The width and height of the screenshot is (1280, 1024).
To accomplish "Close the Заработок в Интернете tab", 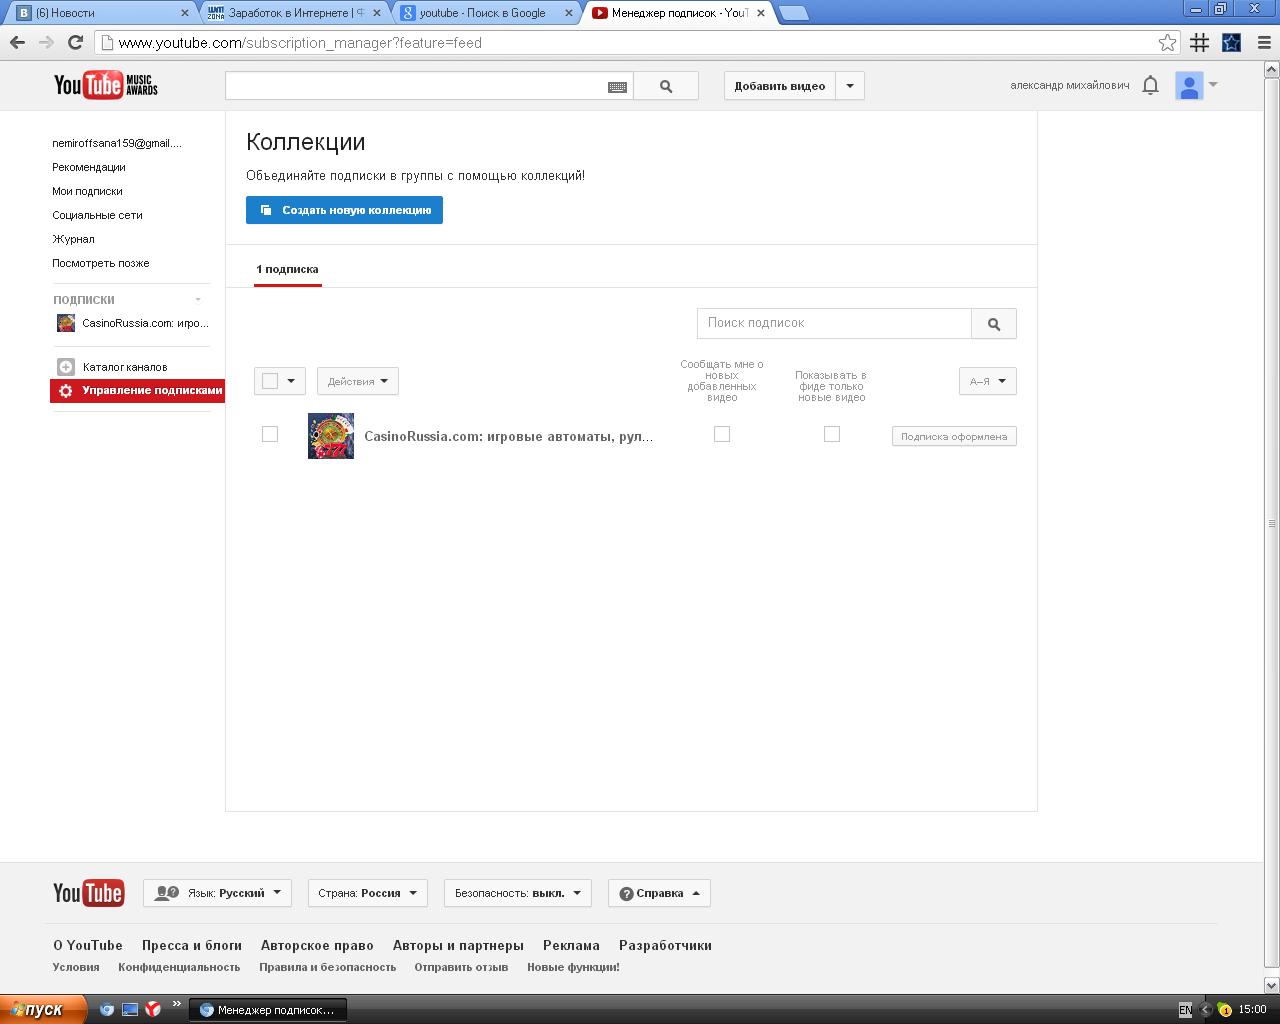I will pyautogui.click(x=376, y=13).
